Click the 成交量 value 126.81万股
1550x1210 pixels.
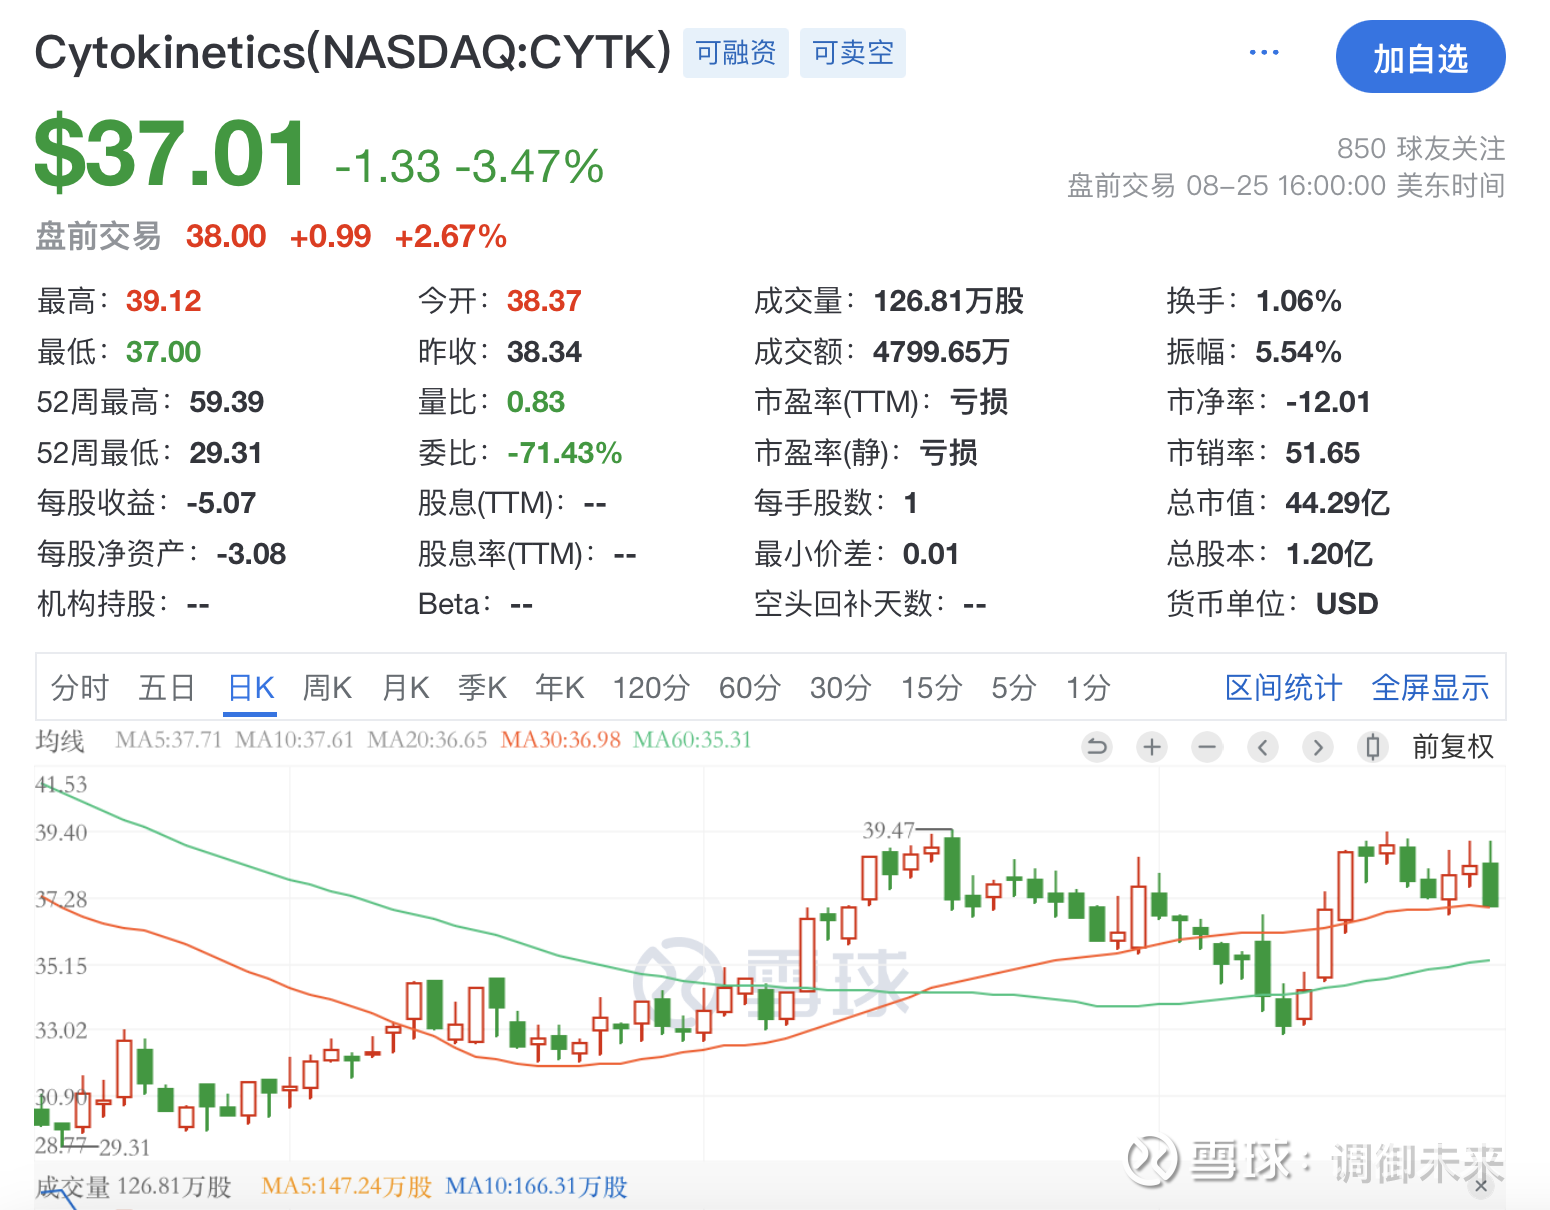click(x=949, y=301)
